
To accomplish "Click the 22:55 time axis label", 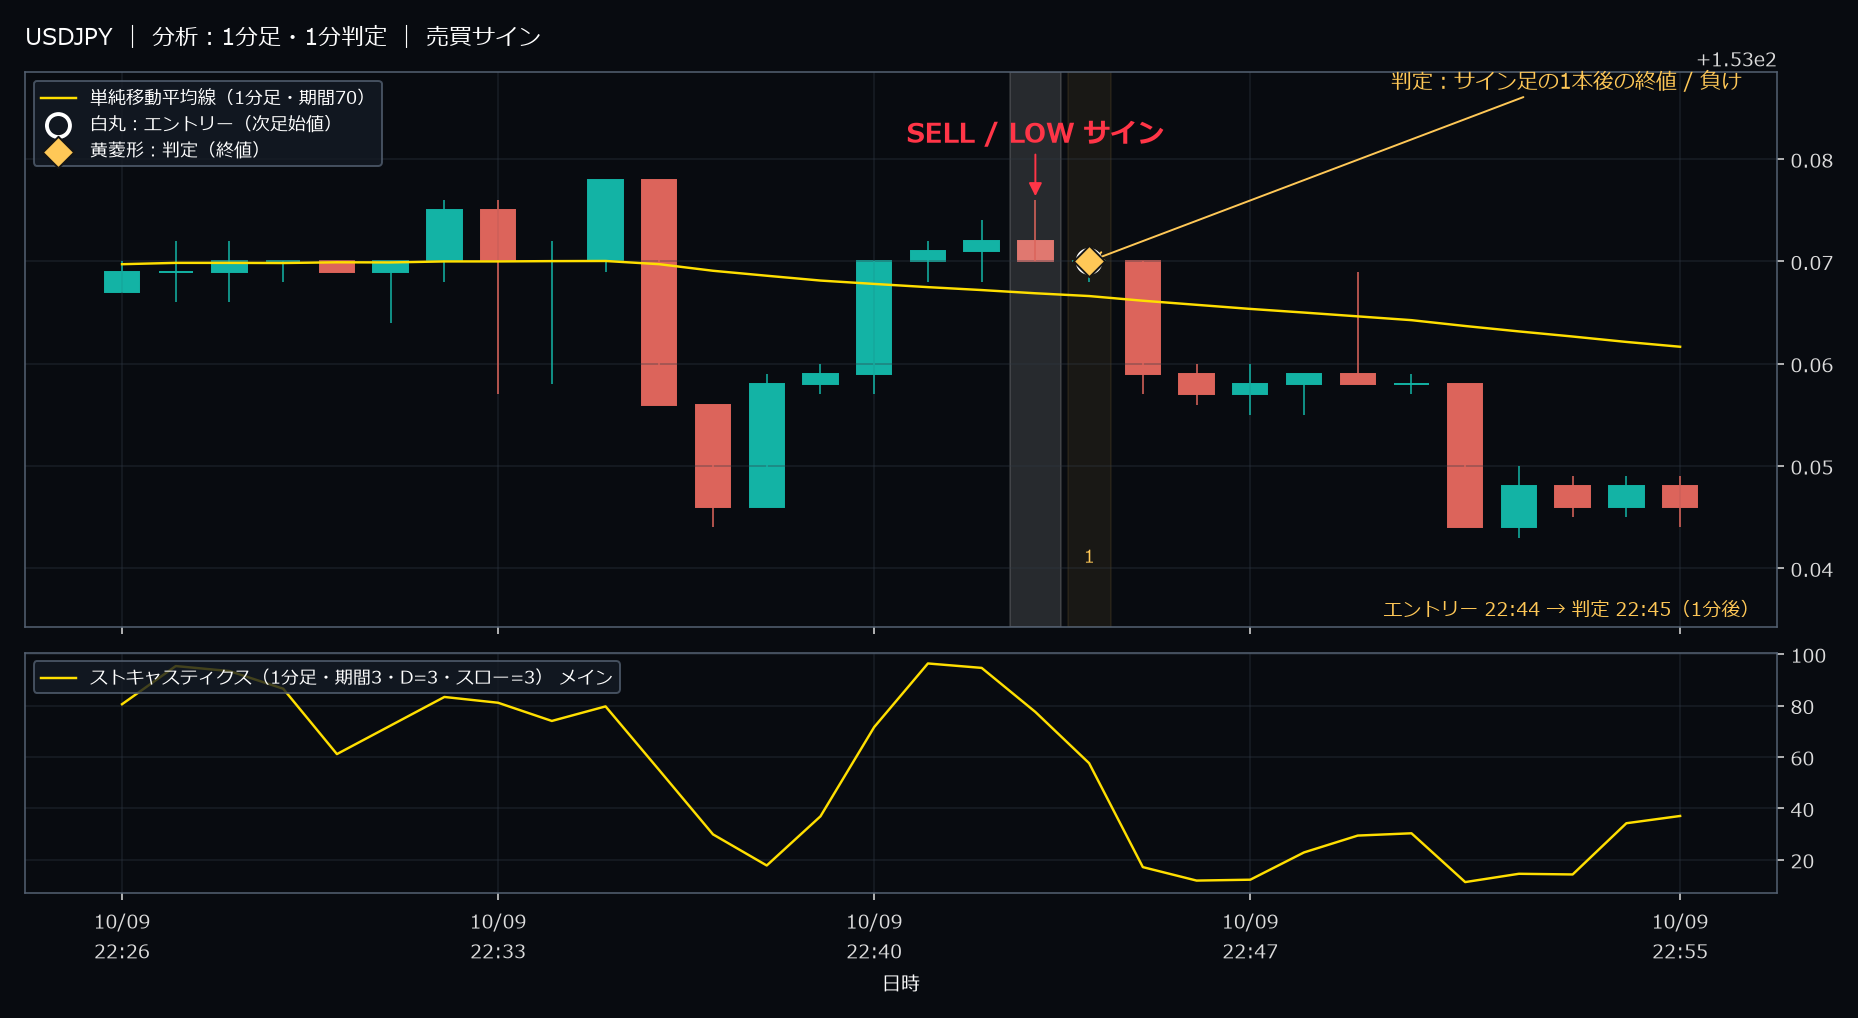I will click(1680, 952).
